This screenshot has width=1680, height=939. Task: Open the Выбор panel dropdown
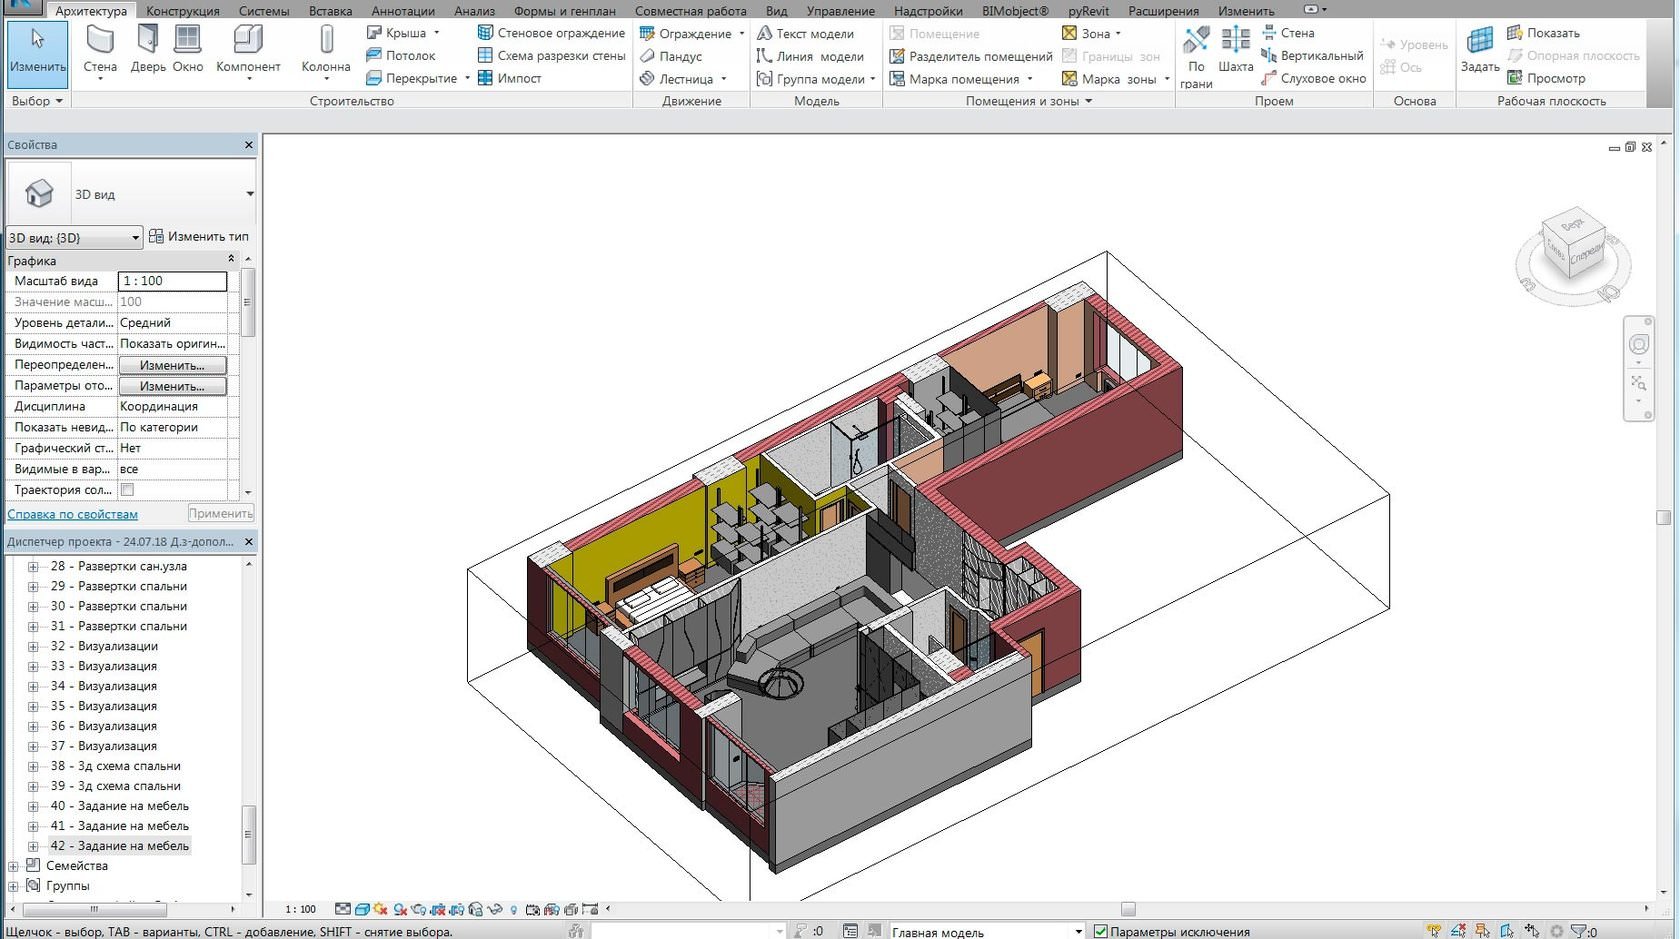(x=37, y=101)
